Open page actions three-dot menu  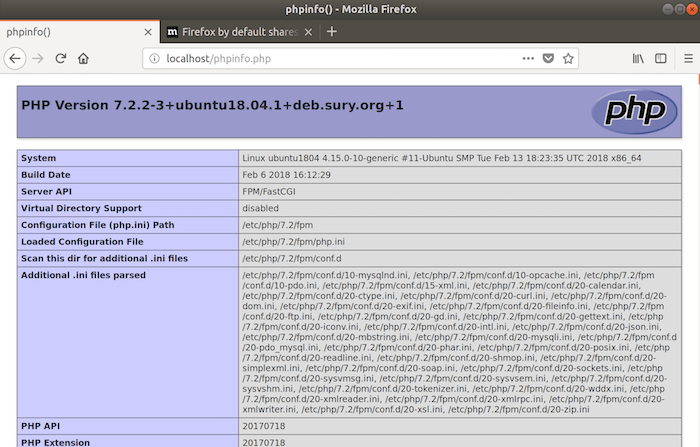pyautogui.click(x=528, y=58)
